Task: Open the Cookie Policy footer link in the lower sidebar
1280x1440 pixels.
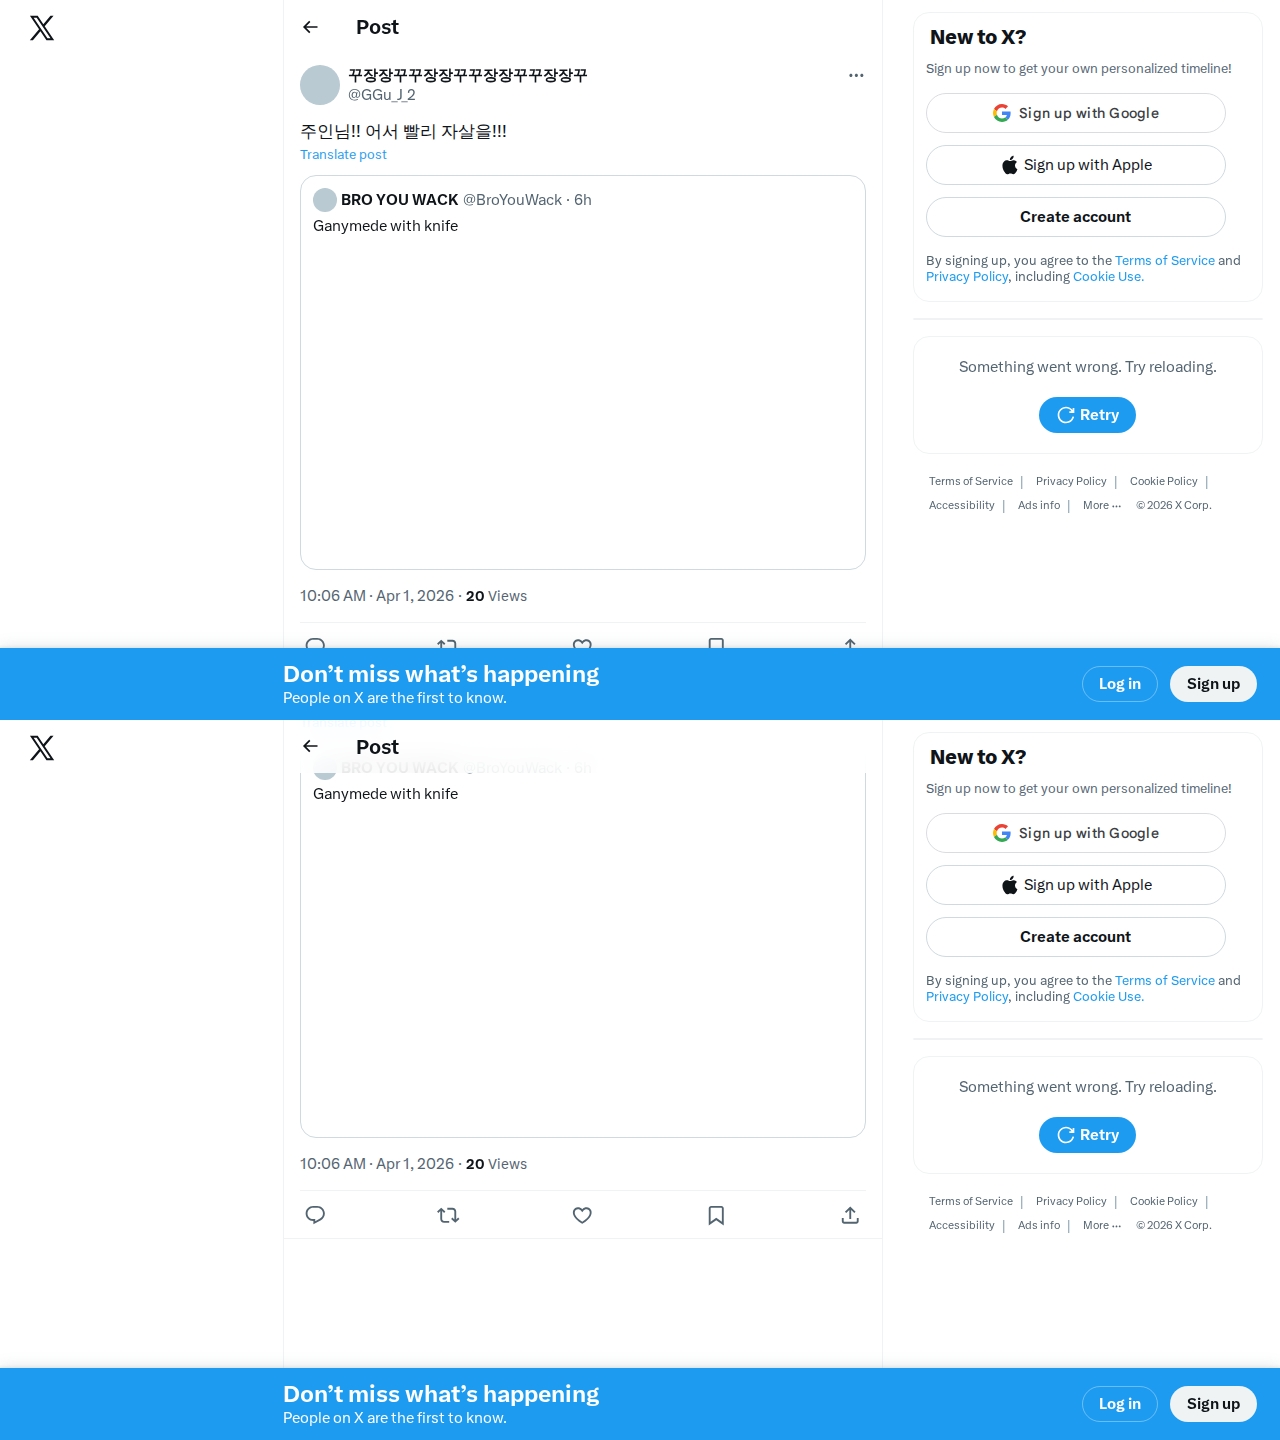Action: pyautogui.click(x=1164, y=1201)
